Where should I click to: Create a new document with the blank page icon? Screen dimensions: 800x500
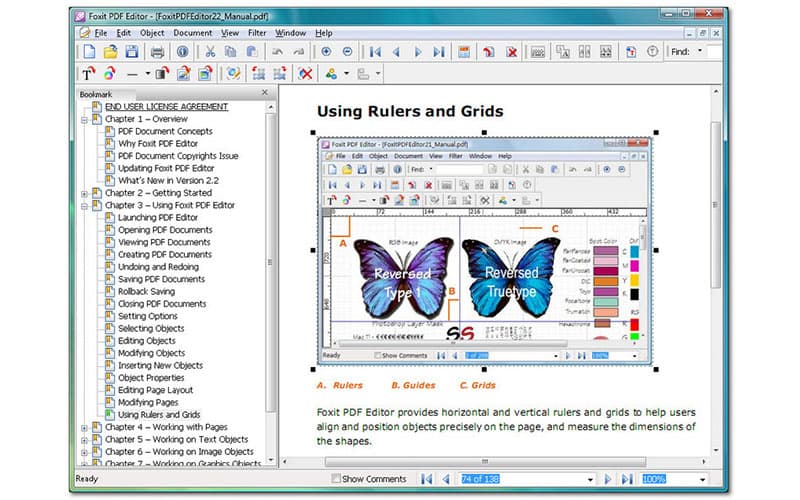89,52
